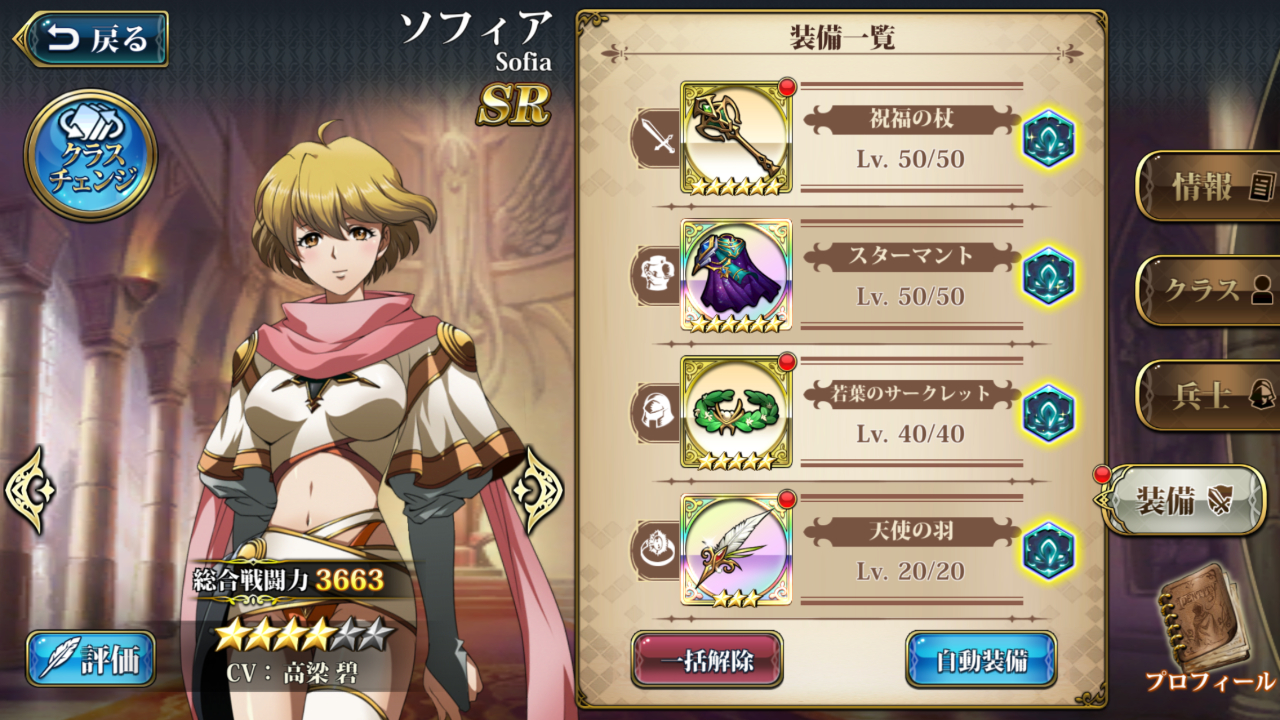Tap the hexagon enhance icon beside 祝福の杖

[x=1049, y=138]
